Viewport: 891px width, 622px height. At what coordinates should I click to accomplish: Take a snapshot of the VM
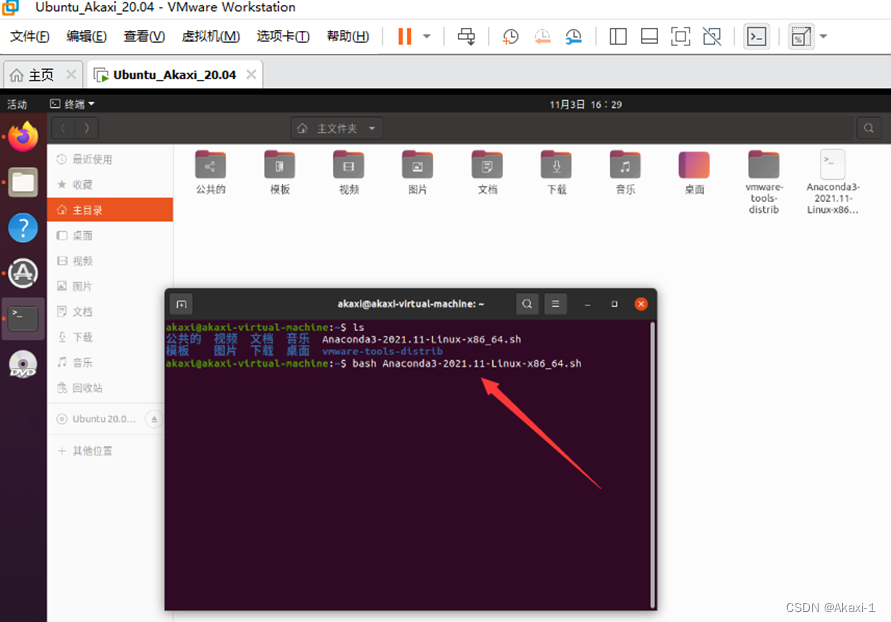510,37
